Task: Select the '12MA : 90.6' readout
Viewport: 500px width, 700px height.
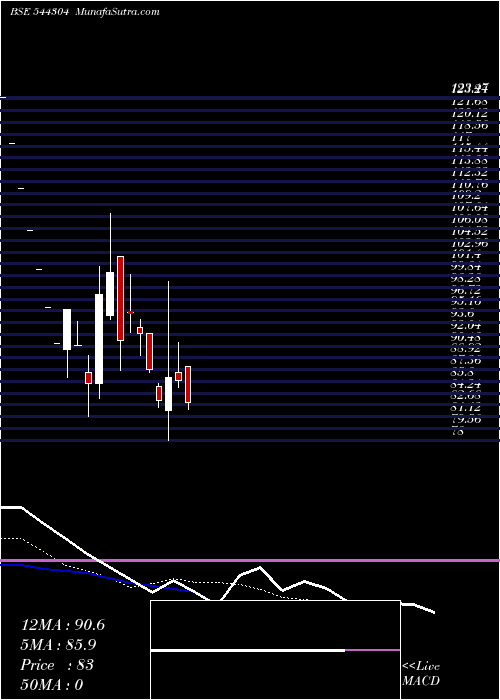Action: click(x=63, y=625)
